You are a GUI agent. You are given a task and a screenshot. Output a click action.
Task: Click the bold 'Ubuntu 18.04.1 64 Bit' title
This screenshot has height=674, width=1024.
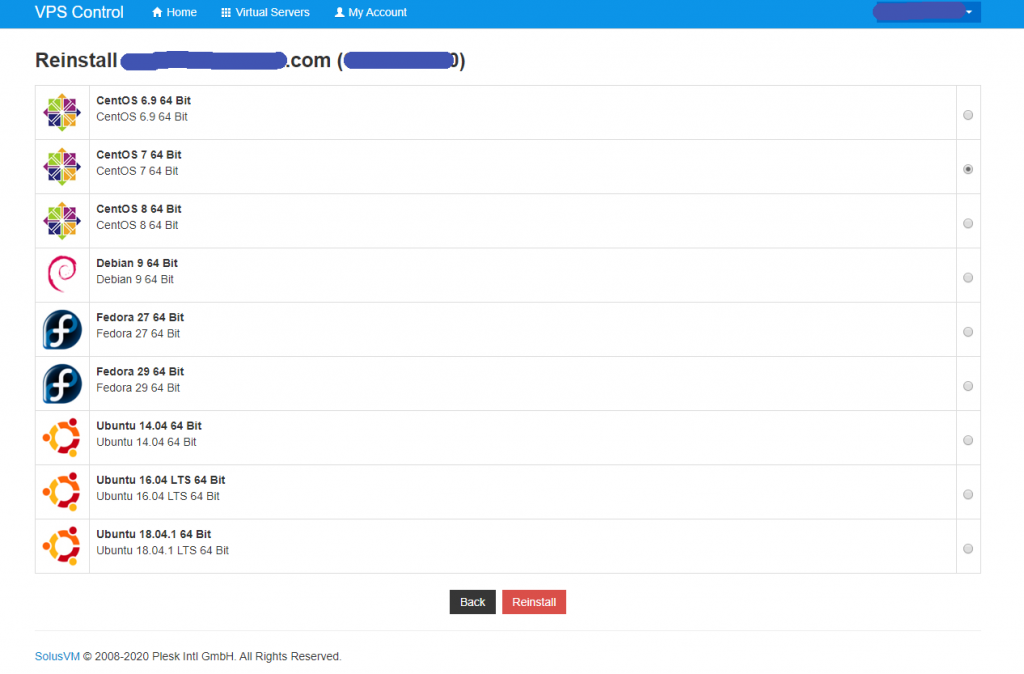pos(153,534)
